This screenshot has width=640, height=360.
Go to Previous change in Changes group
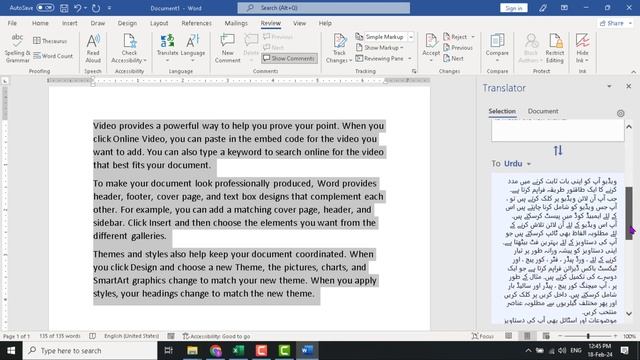tap(458, 48)
